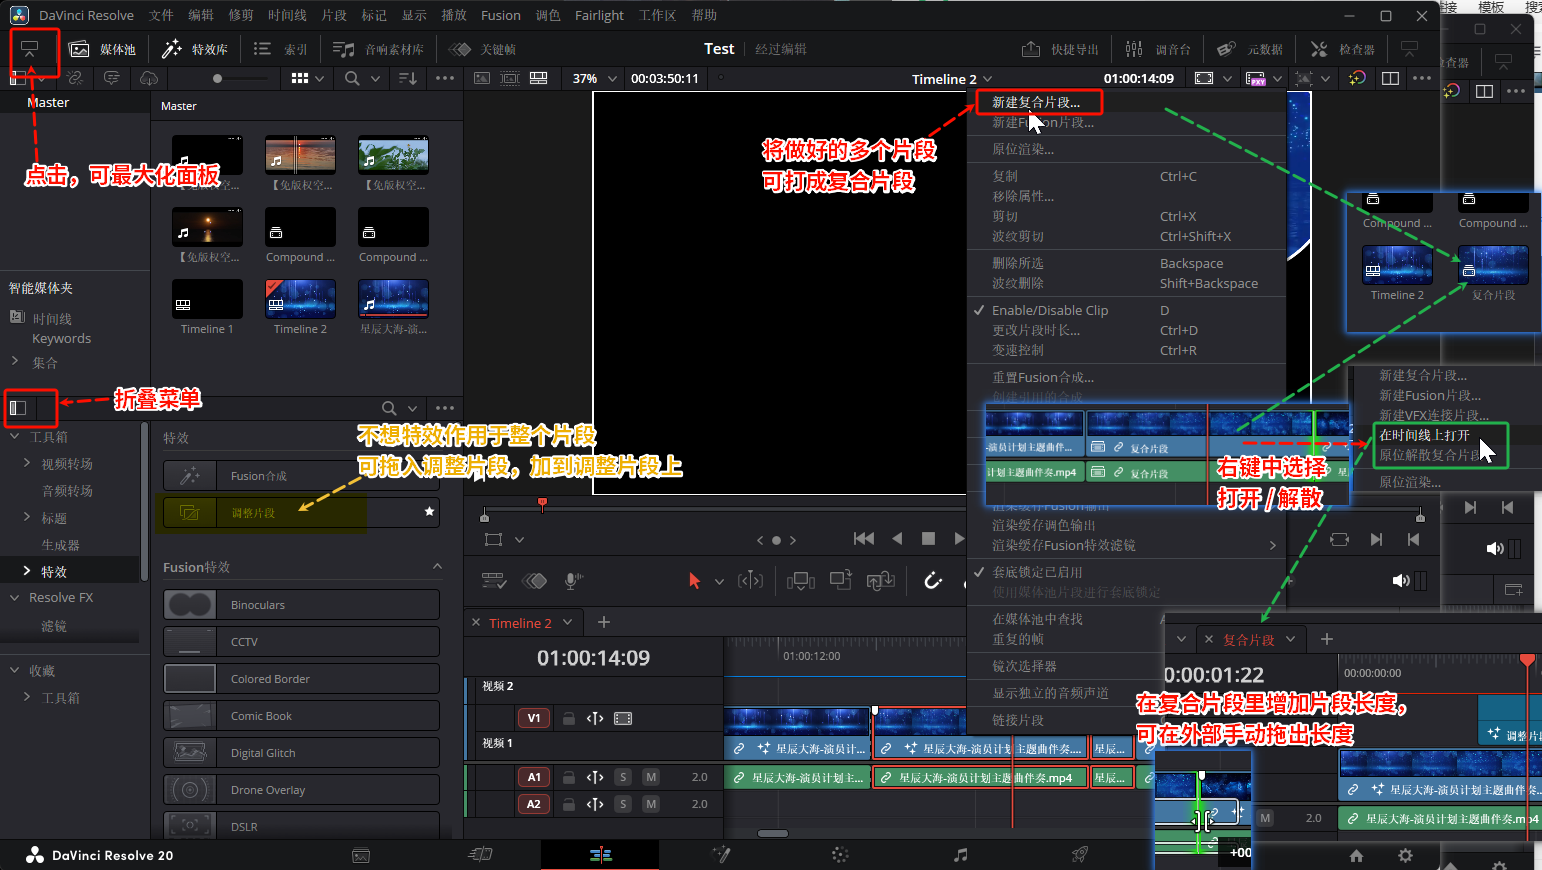The height and width of the screenshot is (870, 1542).
Task: Open the 音响素材库 sound library
Action: point(378,49)
